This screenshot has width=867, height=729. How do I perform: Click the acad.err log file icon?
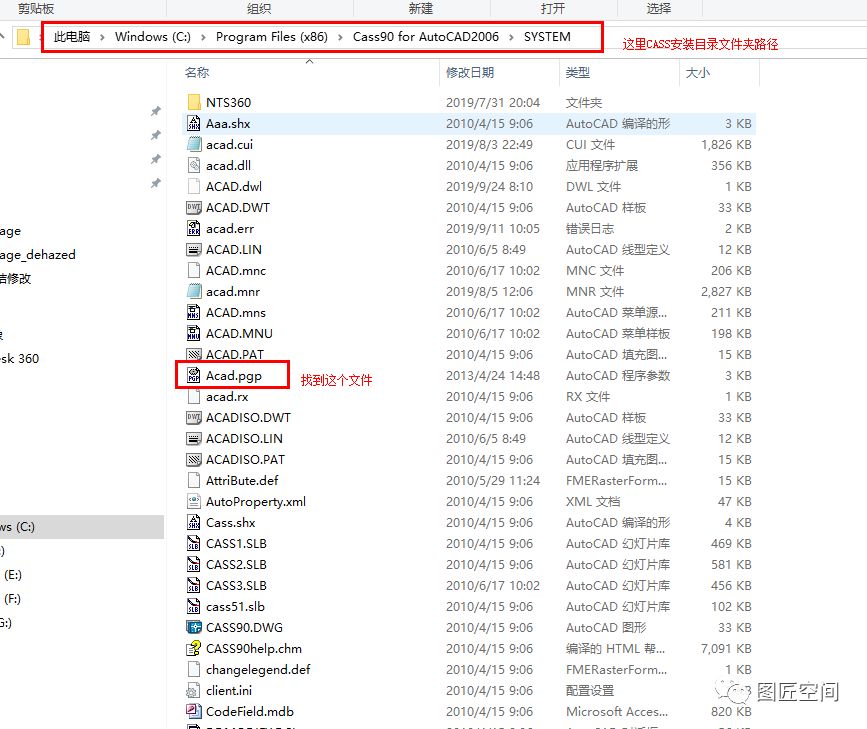coord(194,228)
